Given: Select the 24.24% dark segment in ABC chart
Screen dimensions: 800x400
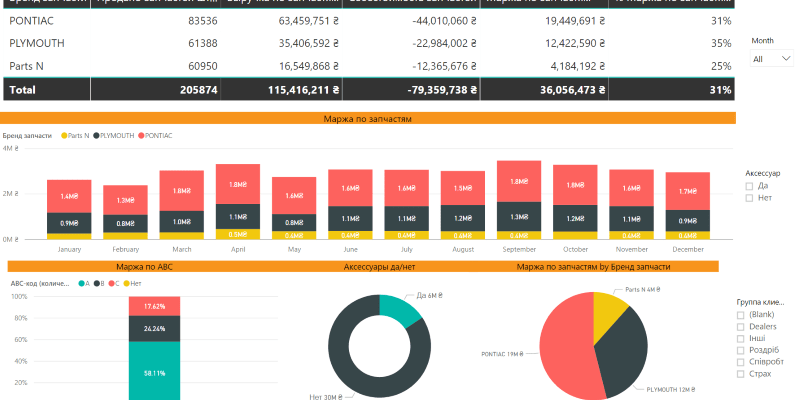Looking at the screenshot, I should pos(155,329).
